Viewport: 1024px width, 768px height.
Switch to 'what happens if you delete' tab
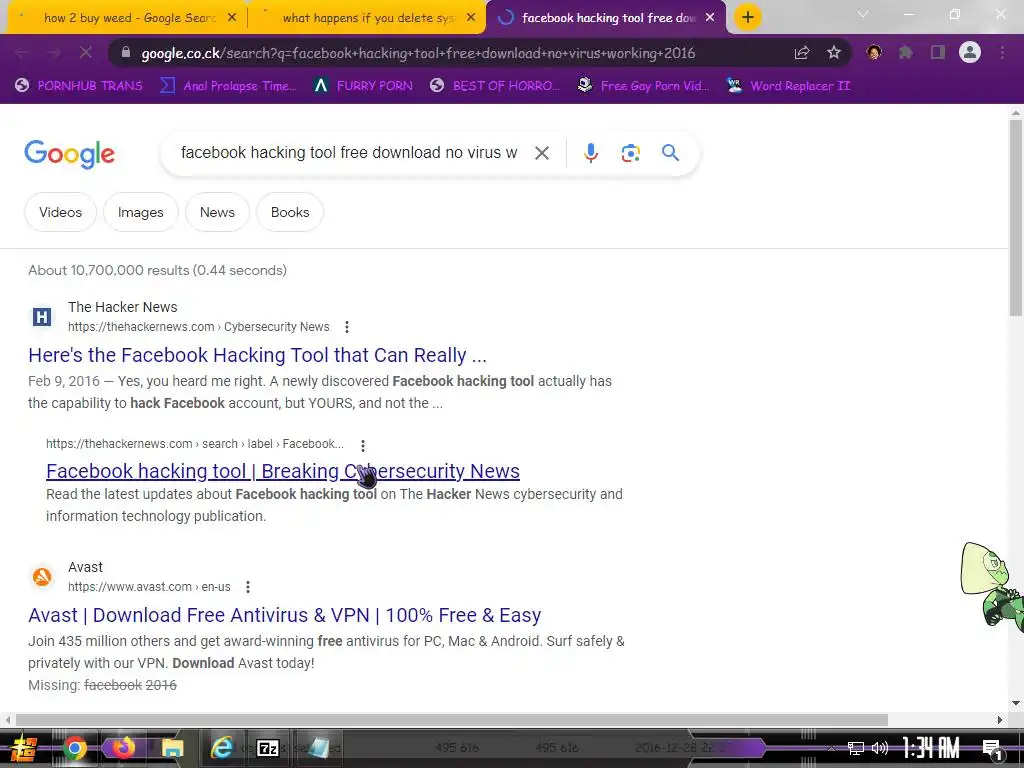pyautogui.click(x=368, y=18)
